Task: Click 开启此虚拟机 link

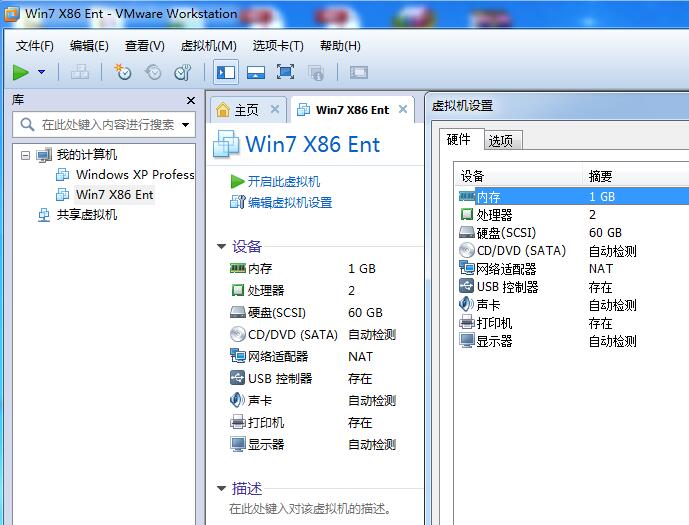Action: click(x=283, y=181)
